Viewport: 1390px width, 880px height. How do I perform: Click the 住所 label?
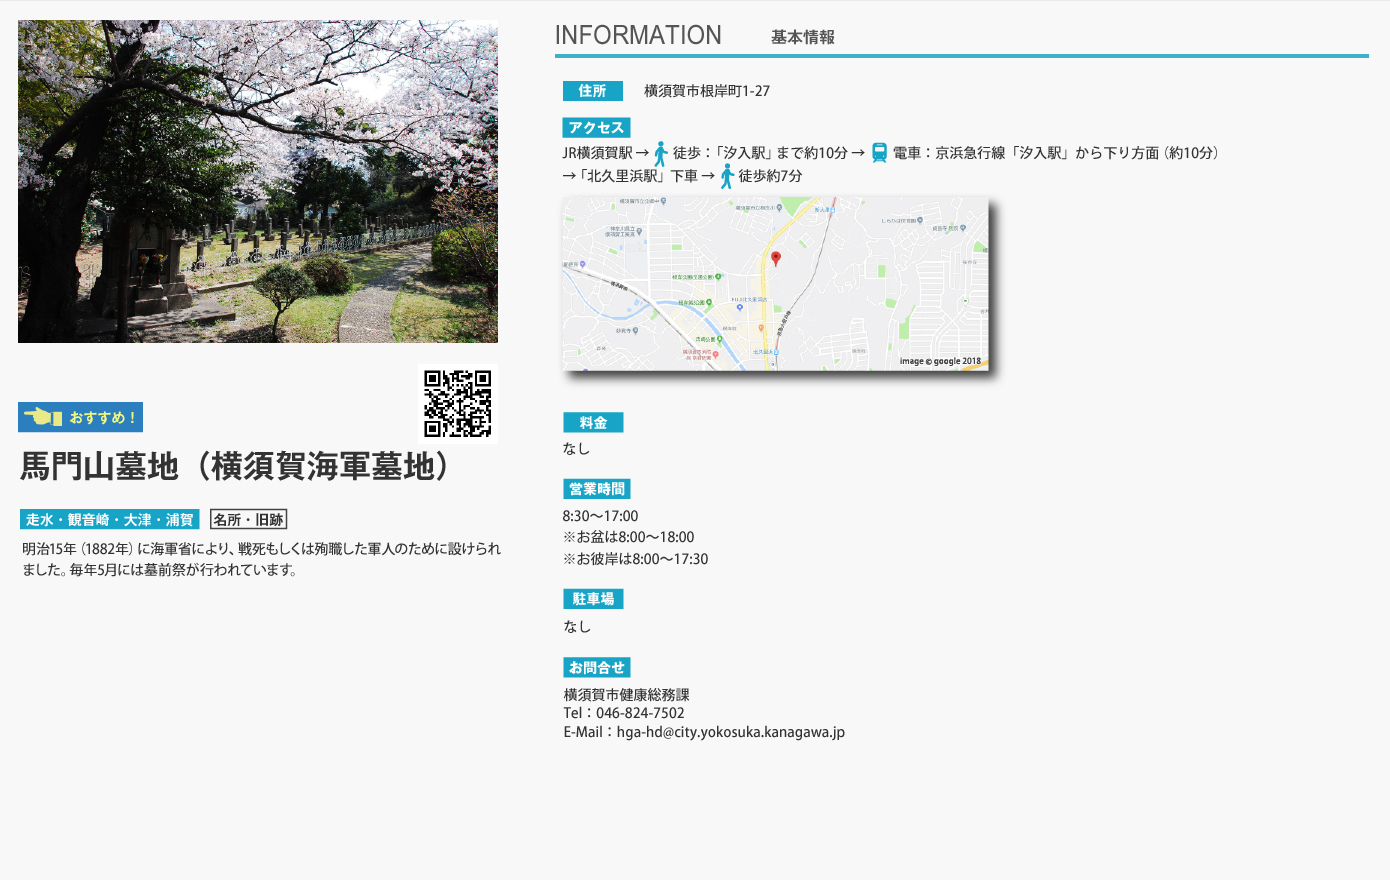[x=592, y=91]
